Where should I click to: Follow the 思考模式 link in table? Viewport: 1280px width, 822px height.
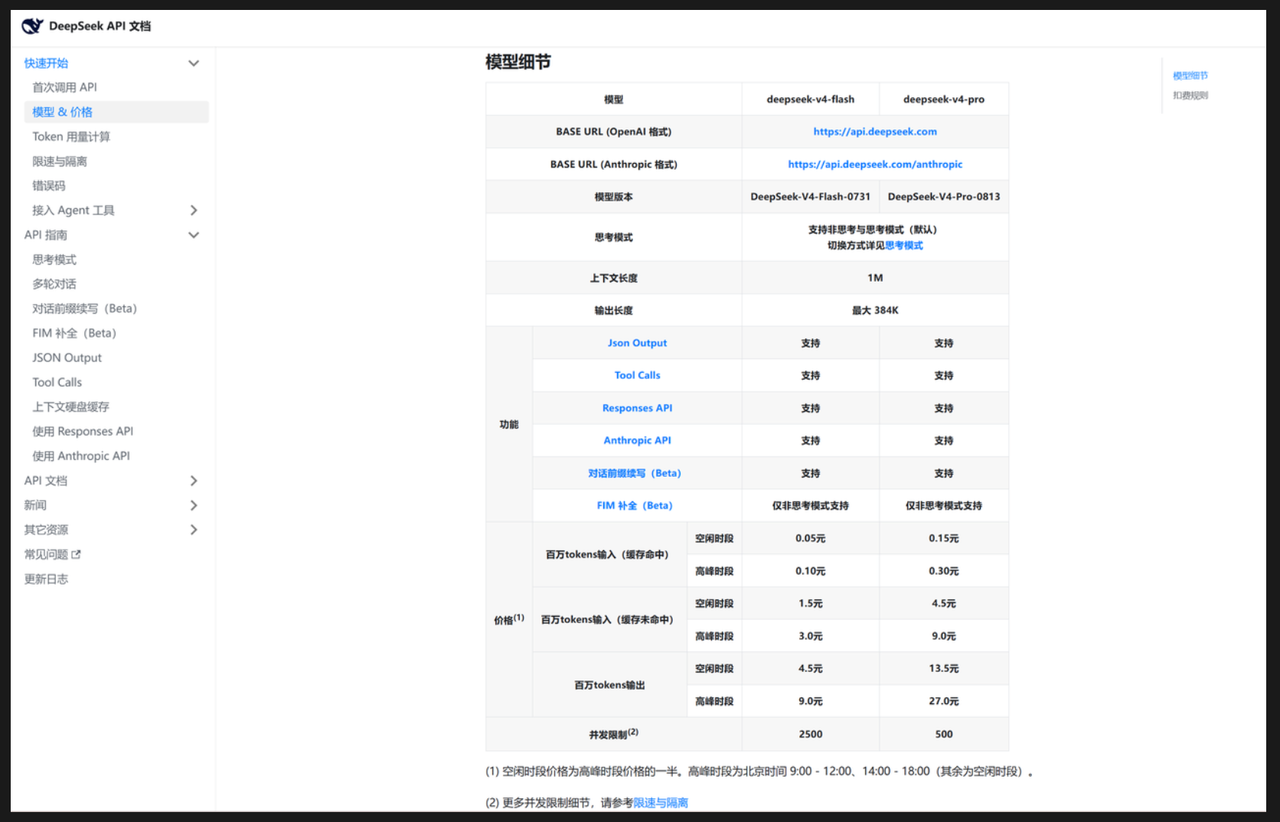(904, 245)
